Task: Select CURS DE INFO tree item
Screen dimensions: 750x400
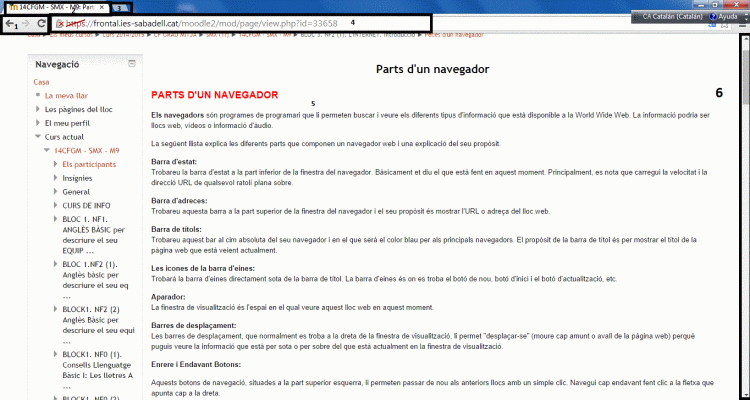Action: click(86, 206)
